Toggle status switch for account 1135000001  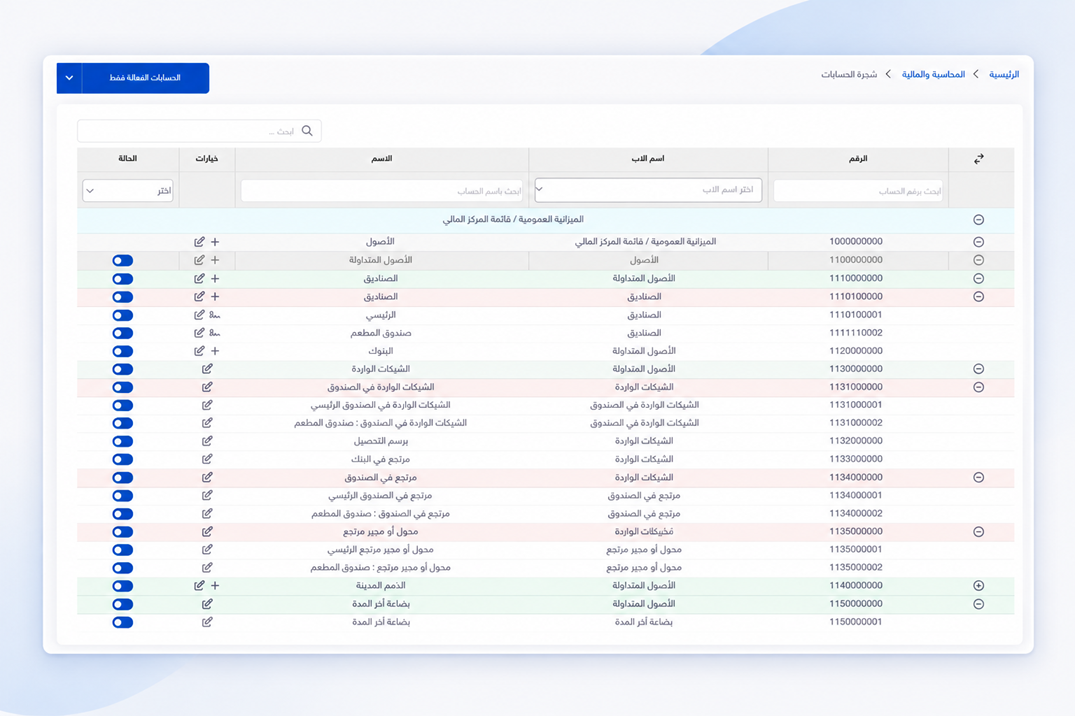(x=123, y=550)
